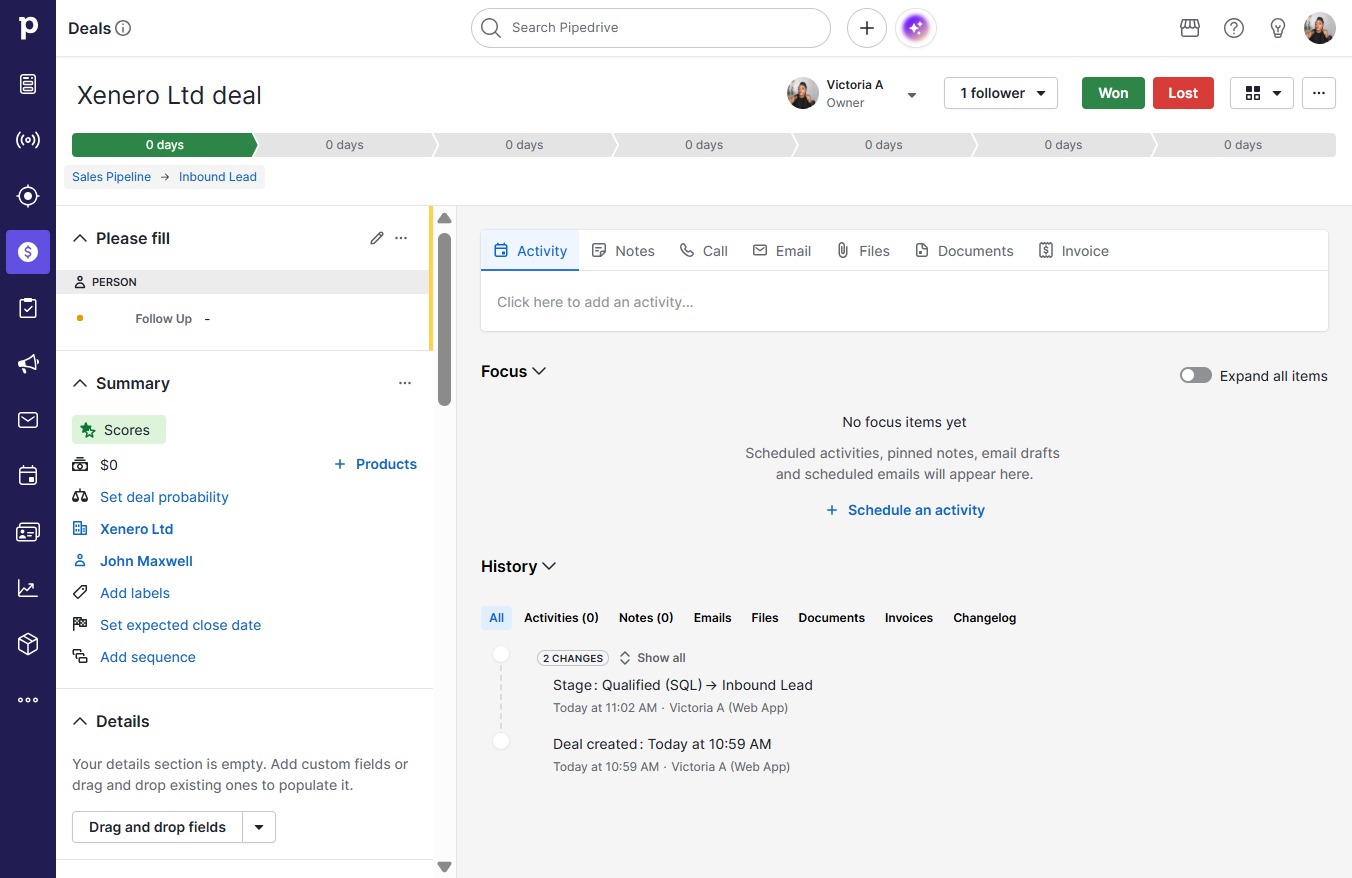The height and width of the screenshot is (878, 1352).
Task: Click the Scores badge
Action: pos(119,430)
